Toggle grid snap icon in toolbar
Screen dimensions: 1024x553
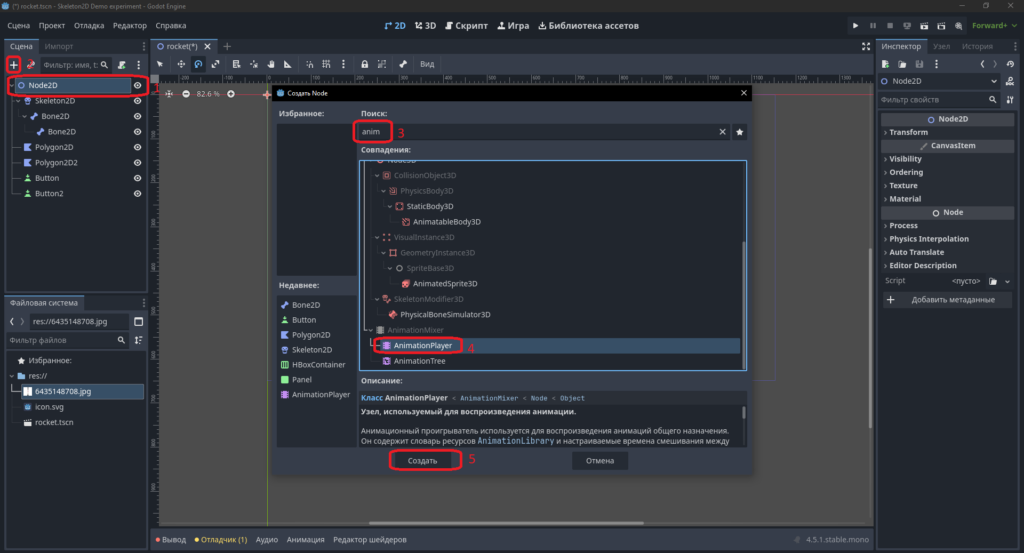tap(327, 64)
